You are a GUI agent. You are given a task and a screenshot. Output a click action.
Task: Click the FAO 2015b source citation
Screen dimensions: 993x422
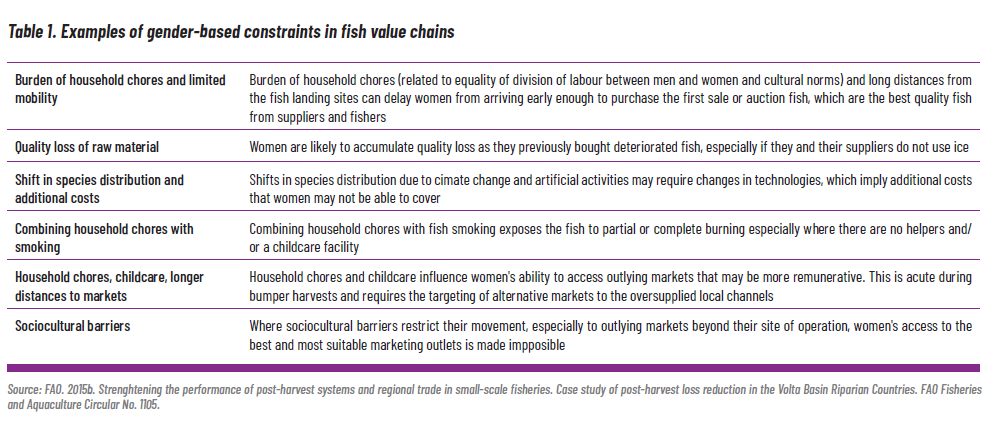(x=495, y=397)
